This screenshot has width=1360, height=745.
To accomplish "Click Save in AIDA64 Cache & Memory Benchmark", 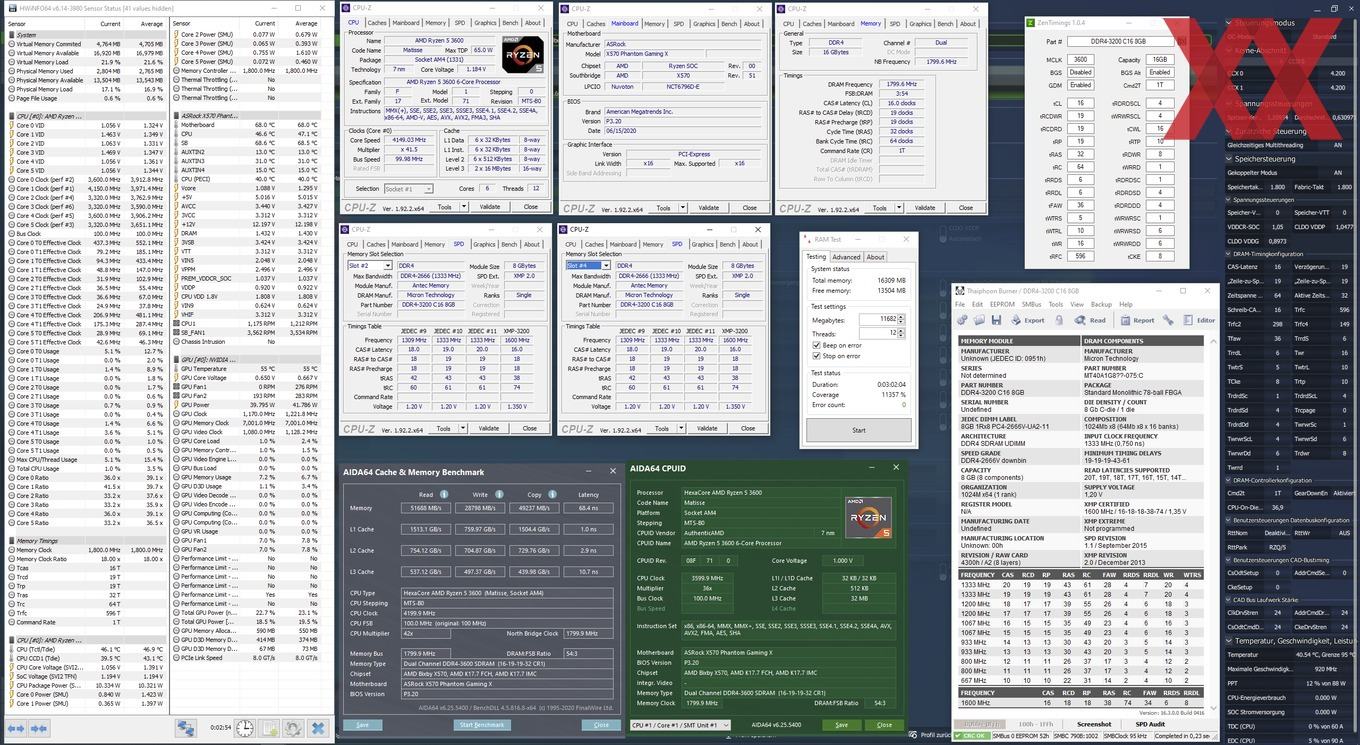I will tap(362, 725).
